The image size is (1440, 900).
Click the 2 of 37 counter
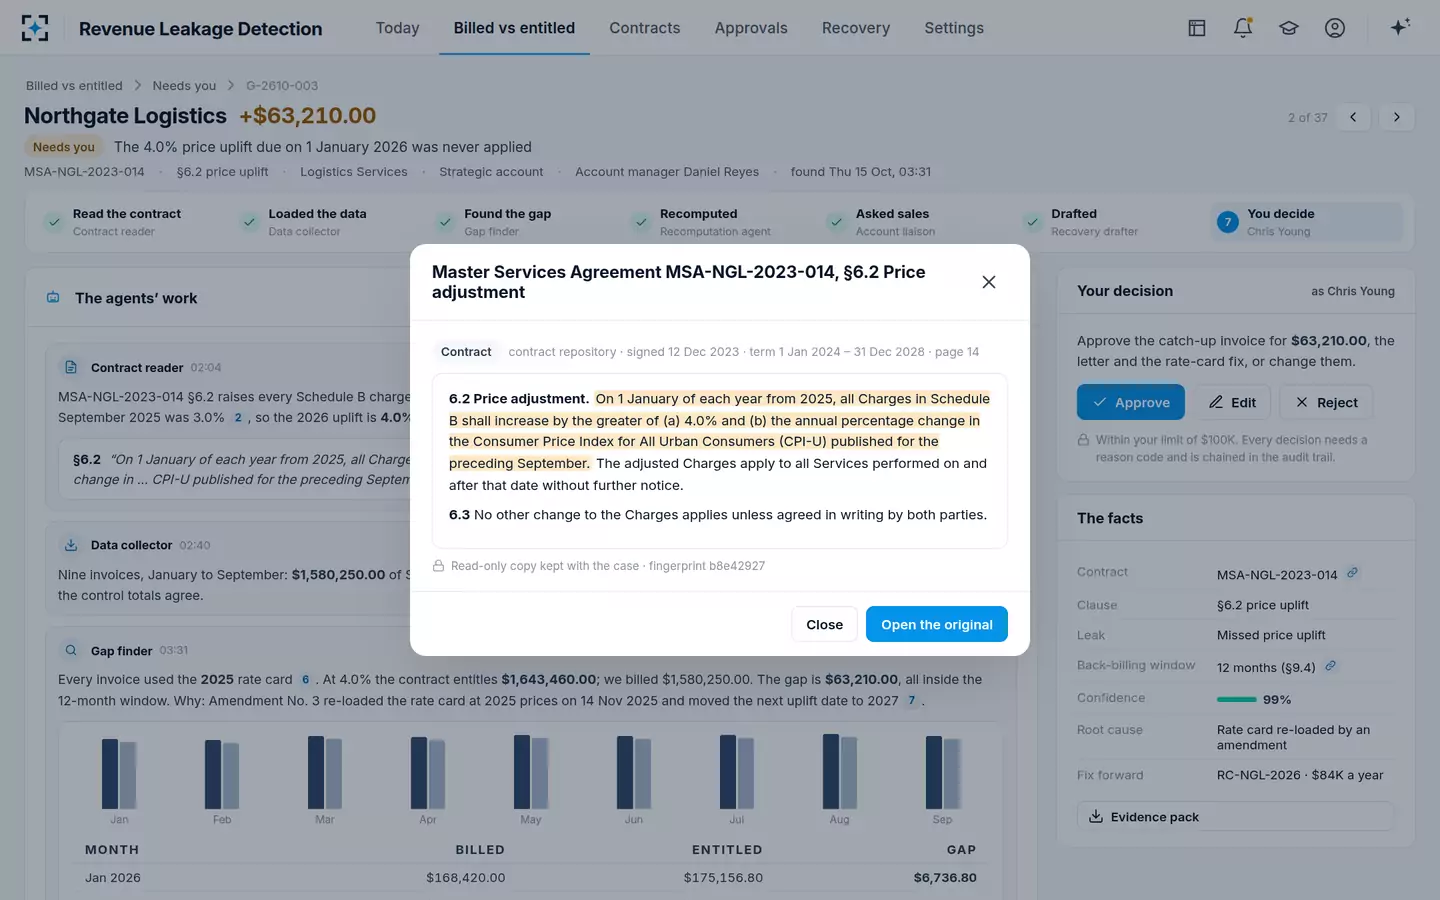[1308, 118]
